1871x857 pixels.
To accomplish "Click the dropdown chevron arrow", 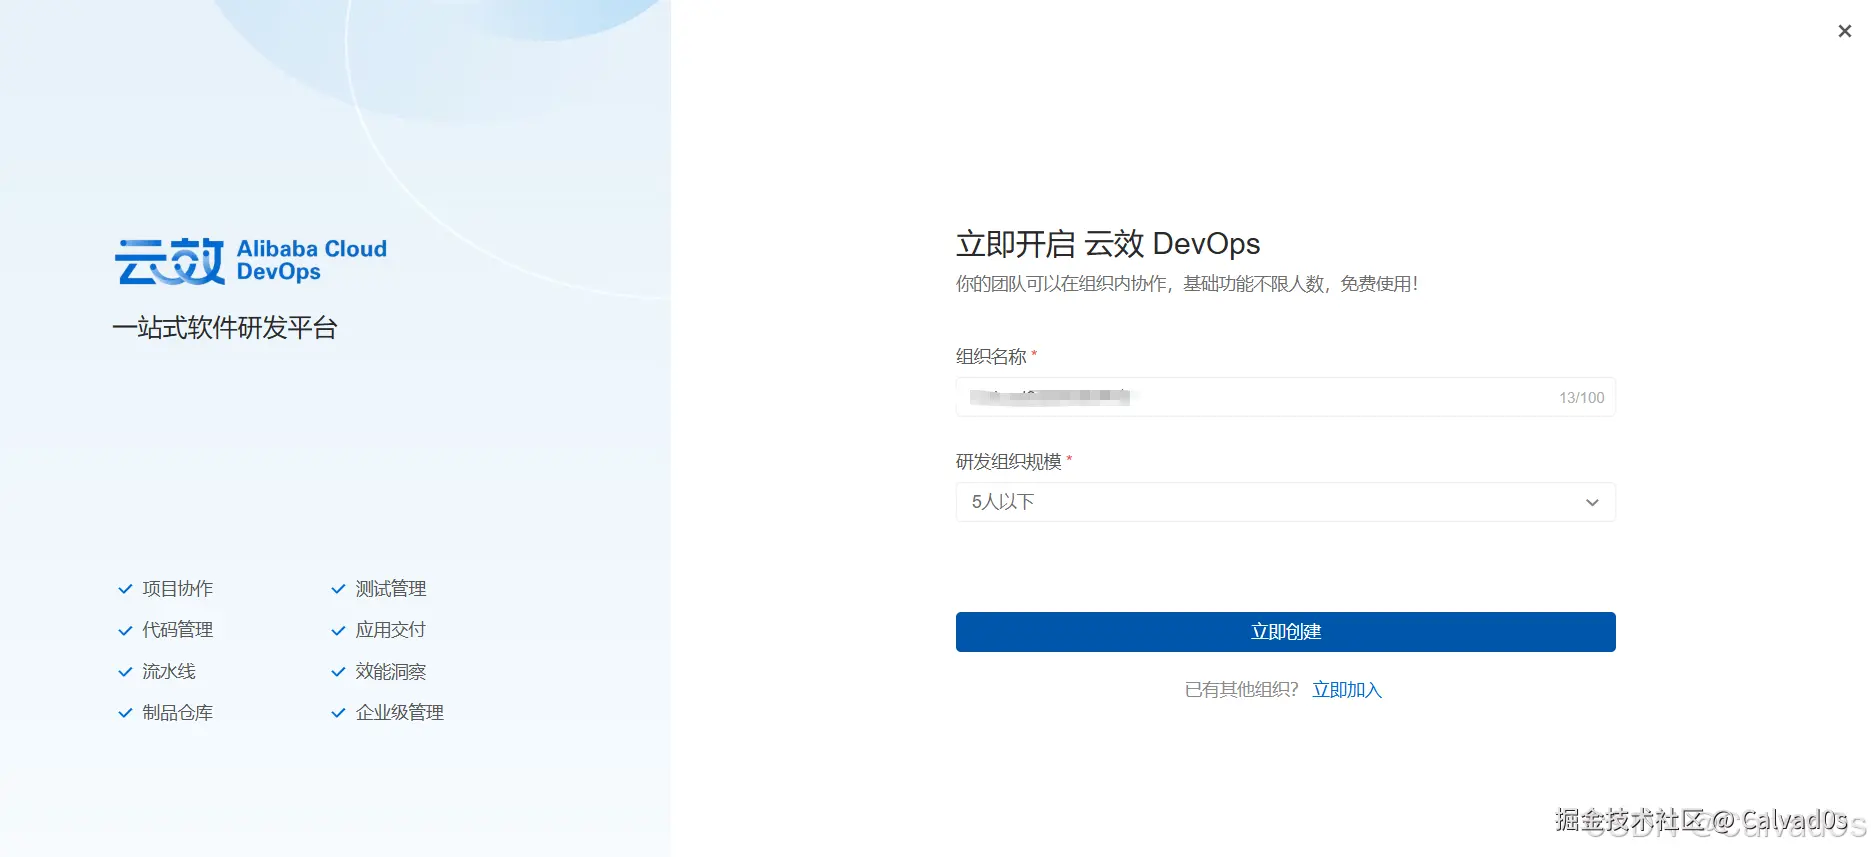I will point(1592,502).
